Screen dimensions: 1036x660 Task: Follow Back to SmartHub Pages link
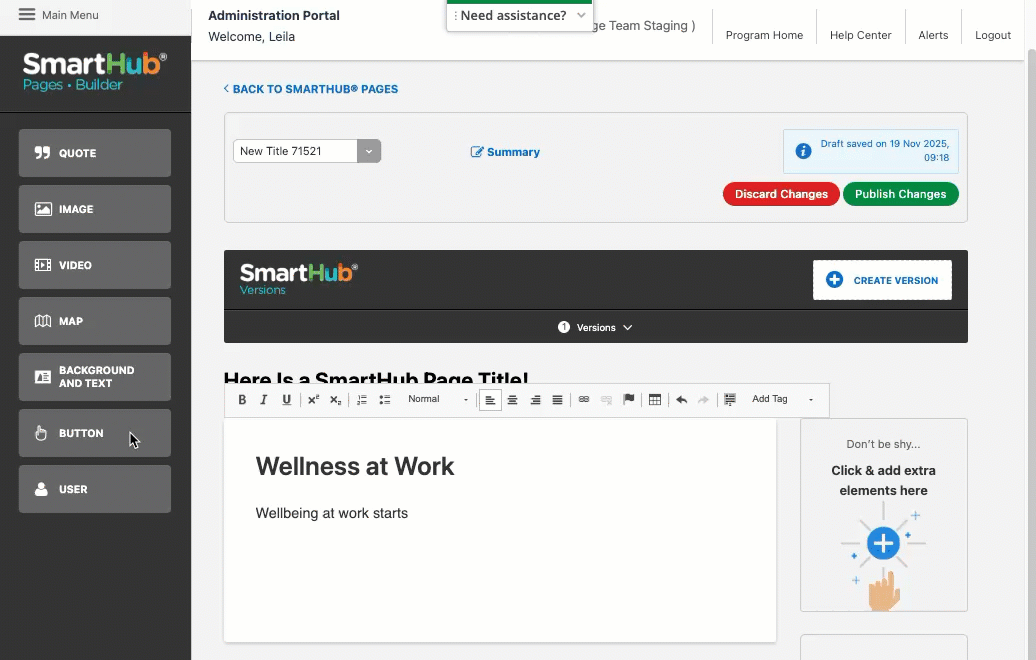click(311, 89)
